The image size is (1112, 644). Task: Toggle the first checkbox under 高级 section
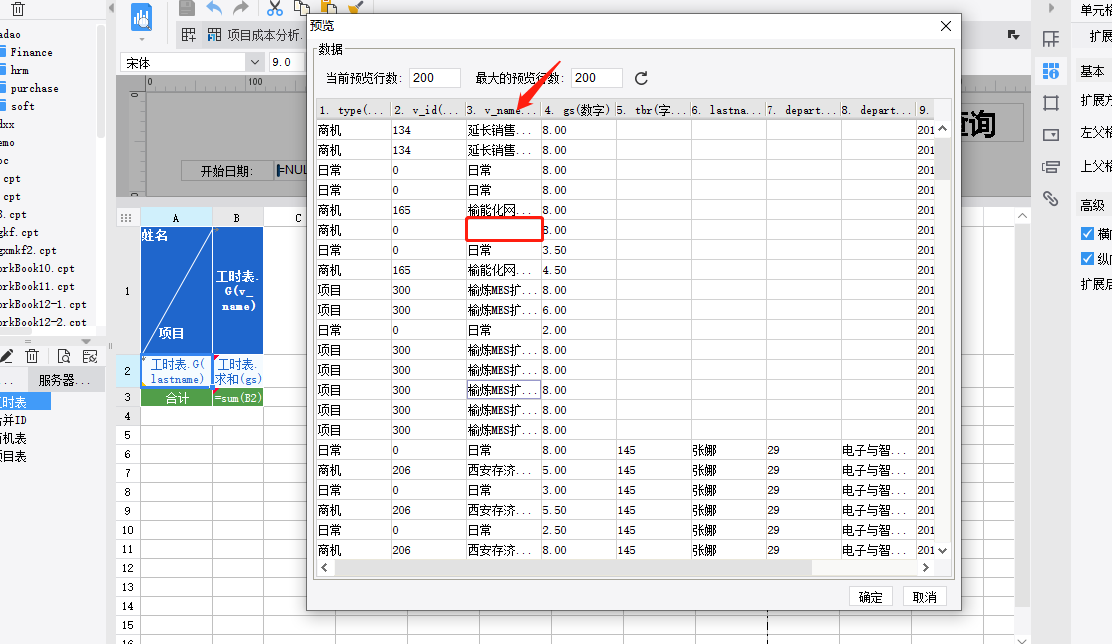tap(1088, 233)
